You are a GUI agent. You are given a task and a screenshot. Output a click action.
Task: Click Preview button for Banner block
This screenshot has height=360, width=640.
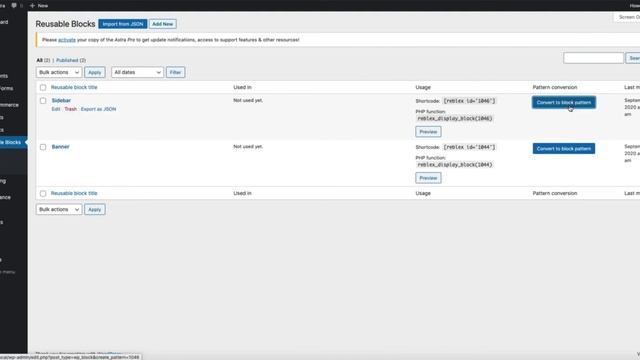(428, 178)
